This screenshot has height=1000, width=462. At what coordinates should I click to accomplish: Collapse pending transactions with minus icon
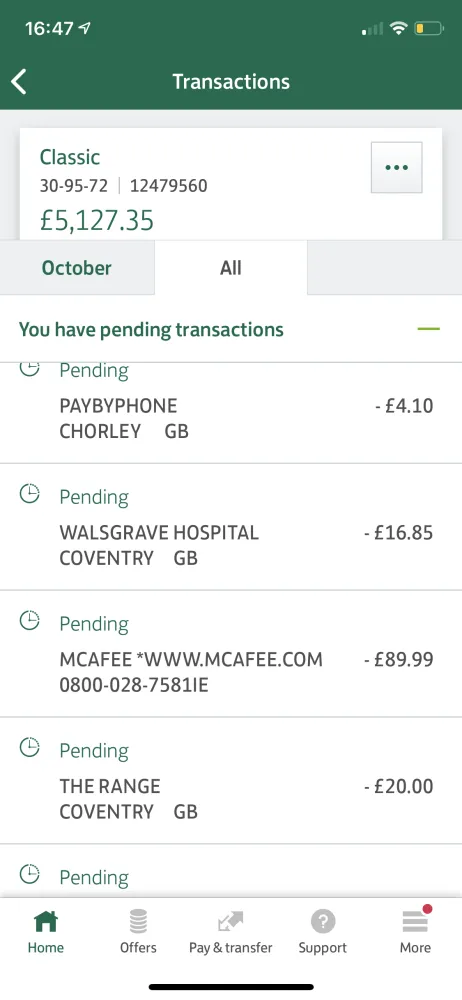coord(428,329)
